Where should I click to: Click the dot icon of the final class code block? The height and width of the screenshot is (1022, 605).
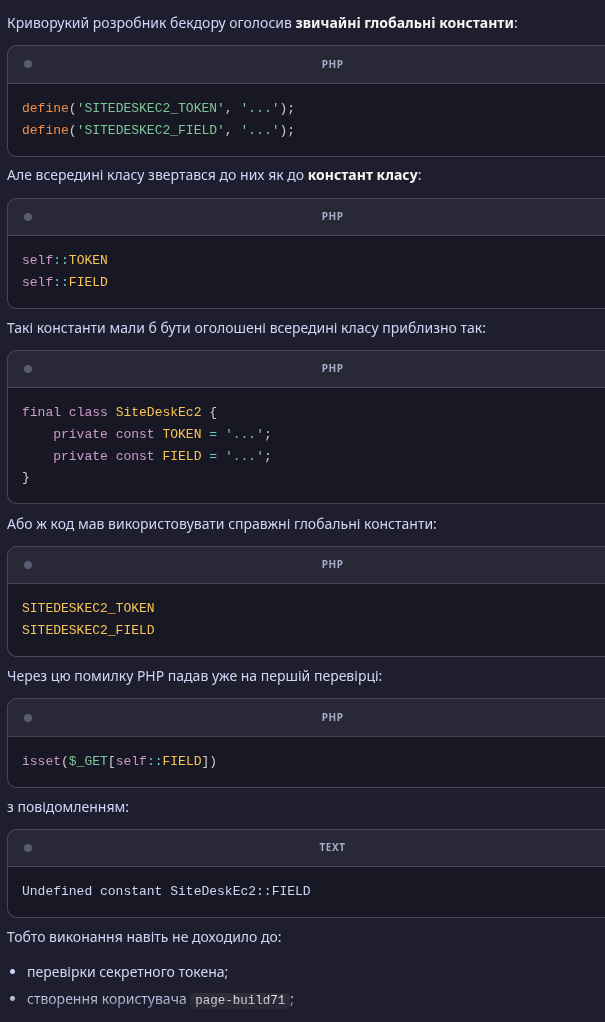tap(28, 368)
